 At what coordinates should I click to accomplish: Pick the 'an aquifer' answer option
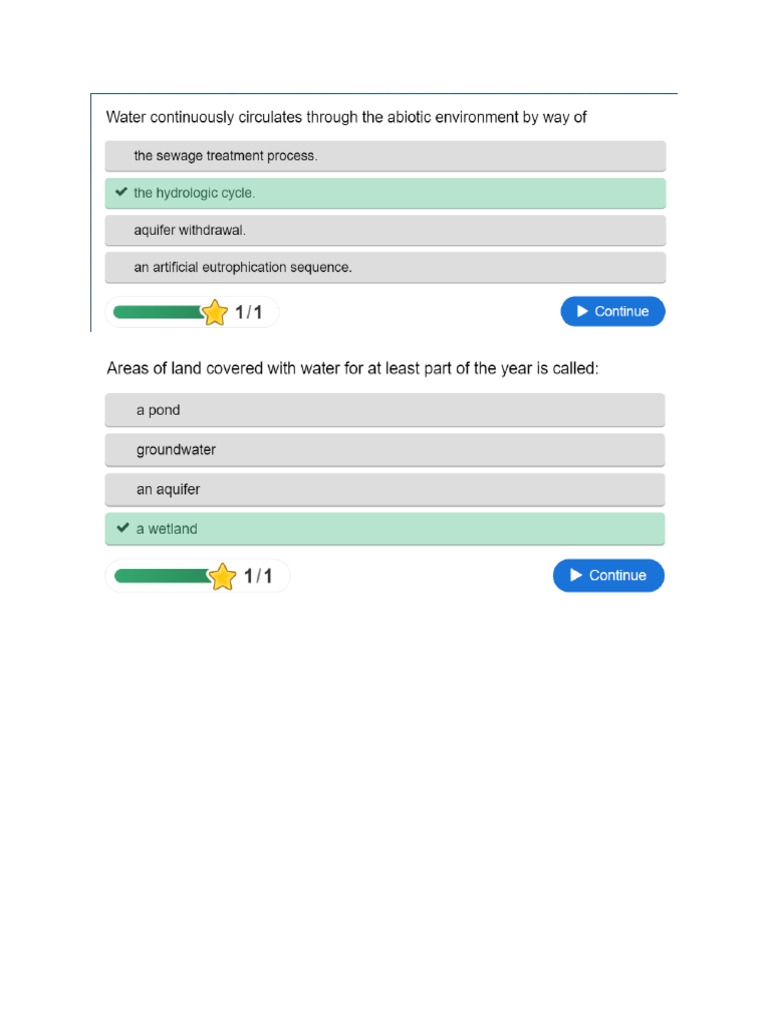point(168,490)
